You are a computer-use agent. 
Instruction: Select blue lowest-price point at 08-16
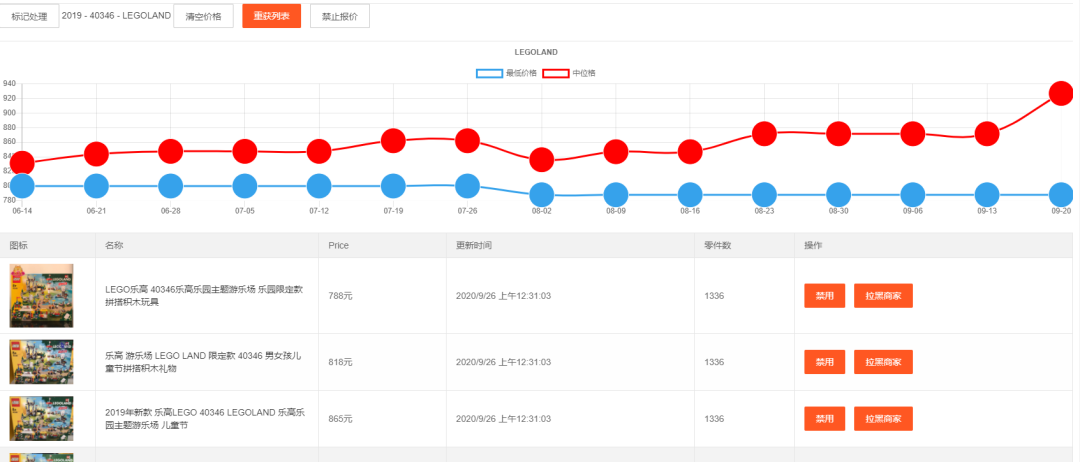coord(690,195)
